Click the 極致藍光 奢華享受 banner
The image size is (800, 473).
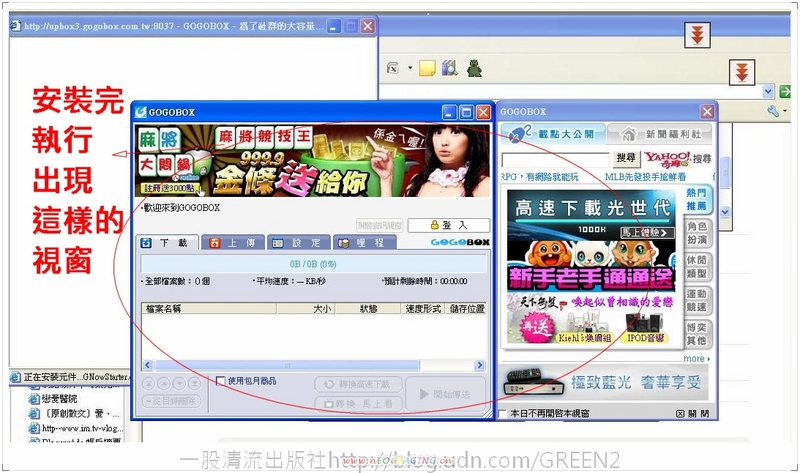(x=605, y=383)
